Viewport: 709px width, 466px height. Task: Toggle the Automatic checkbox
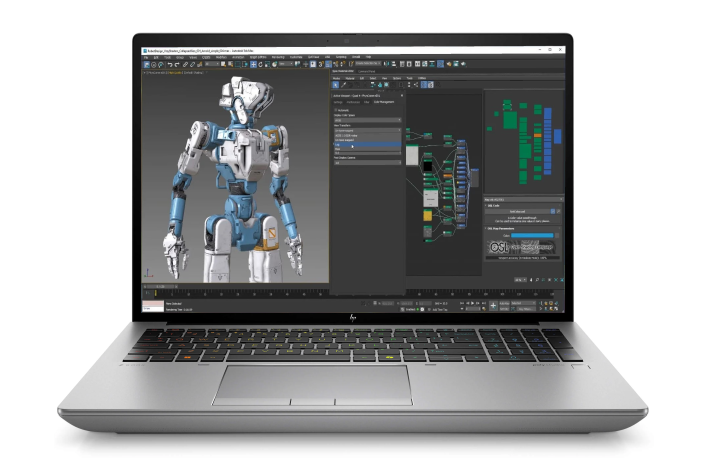pyautogui.click(x=336, y=110)
